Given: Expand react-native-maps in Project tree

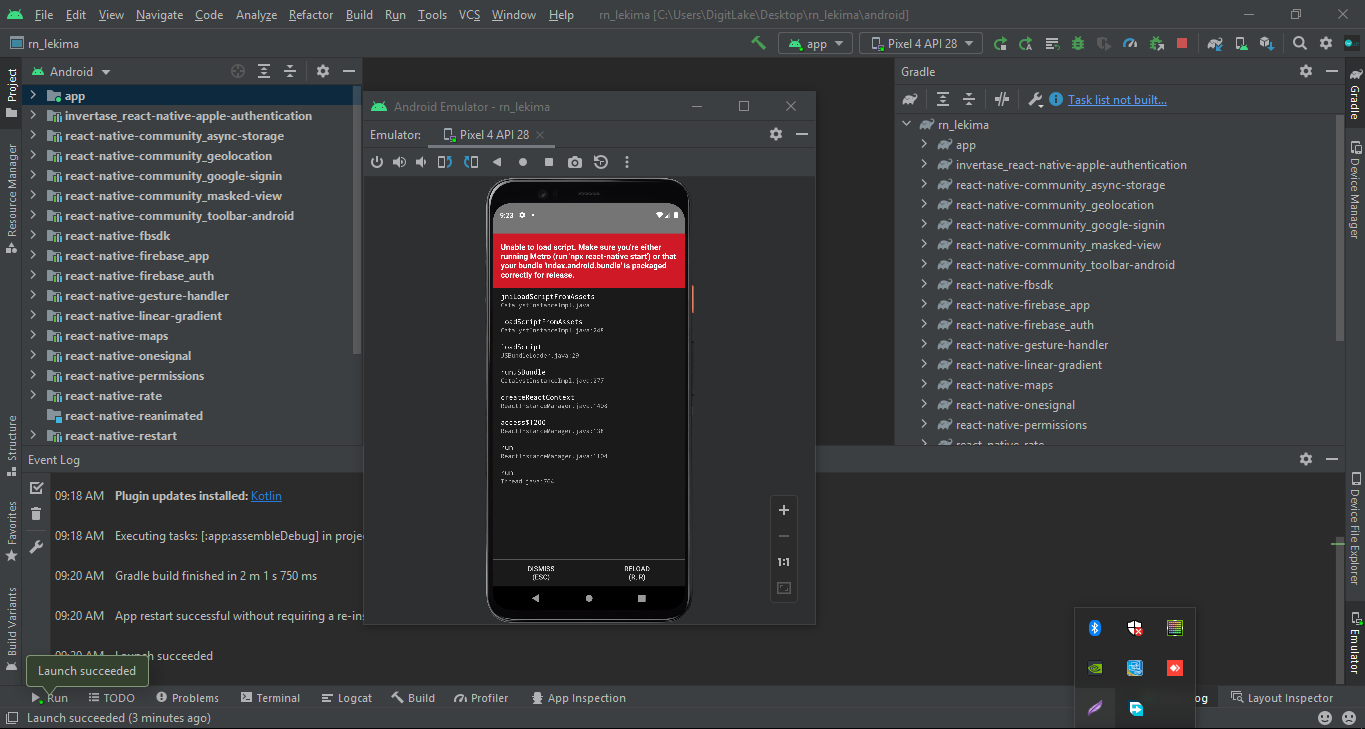Looking at the screenshot, I should [33, 335].
